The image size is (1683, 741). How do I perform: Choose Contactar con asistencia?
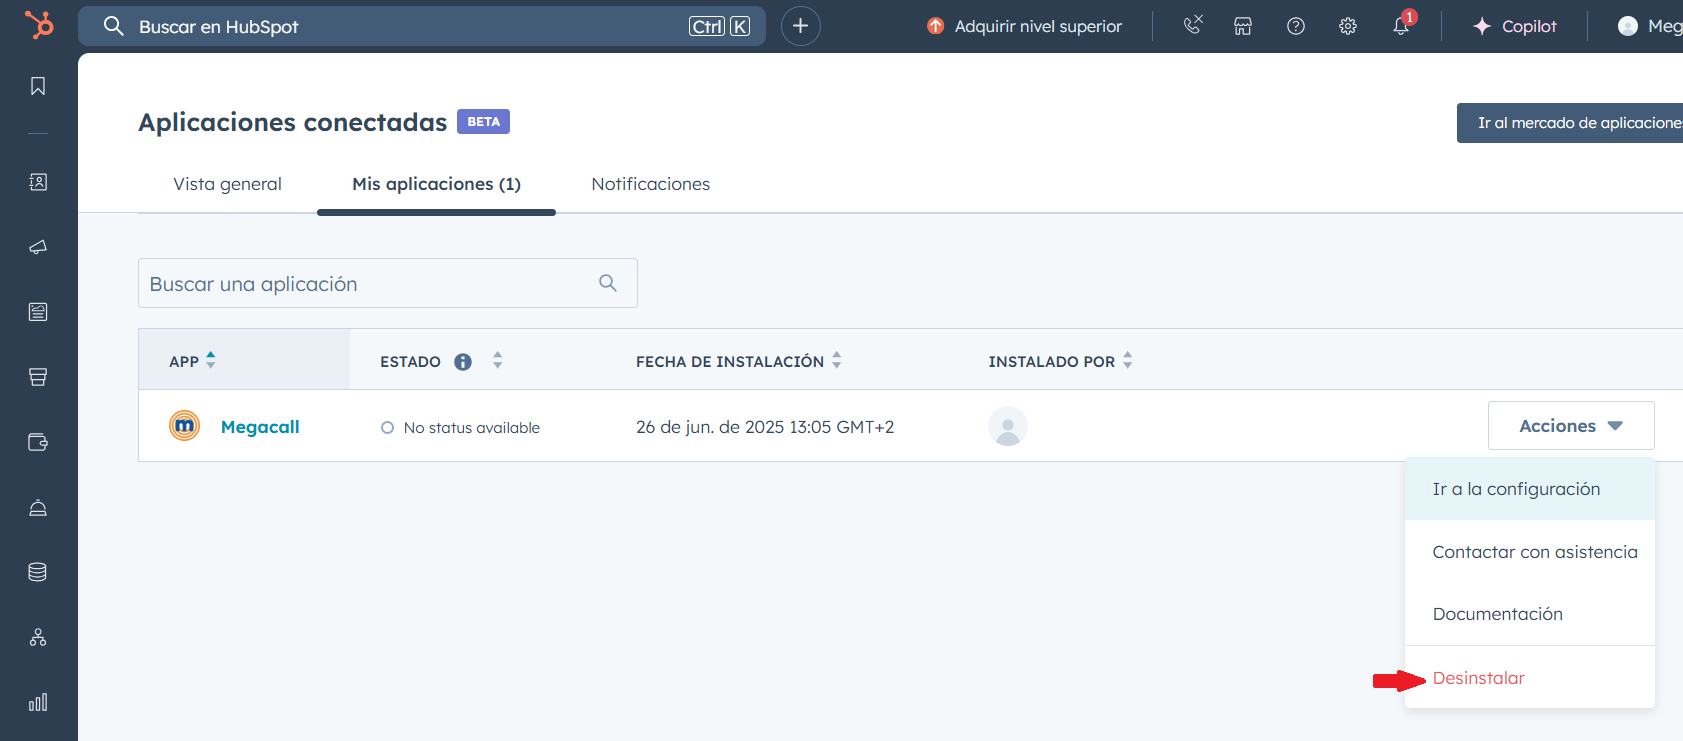click(1530, 552)
